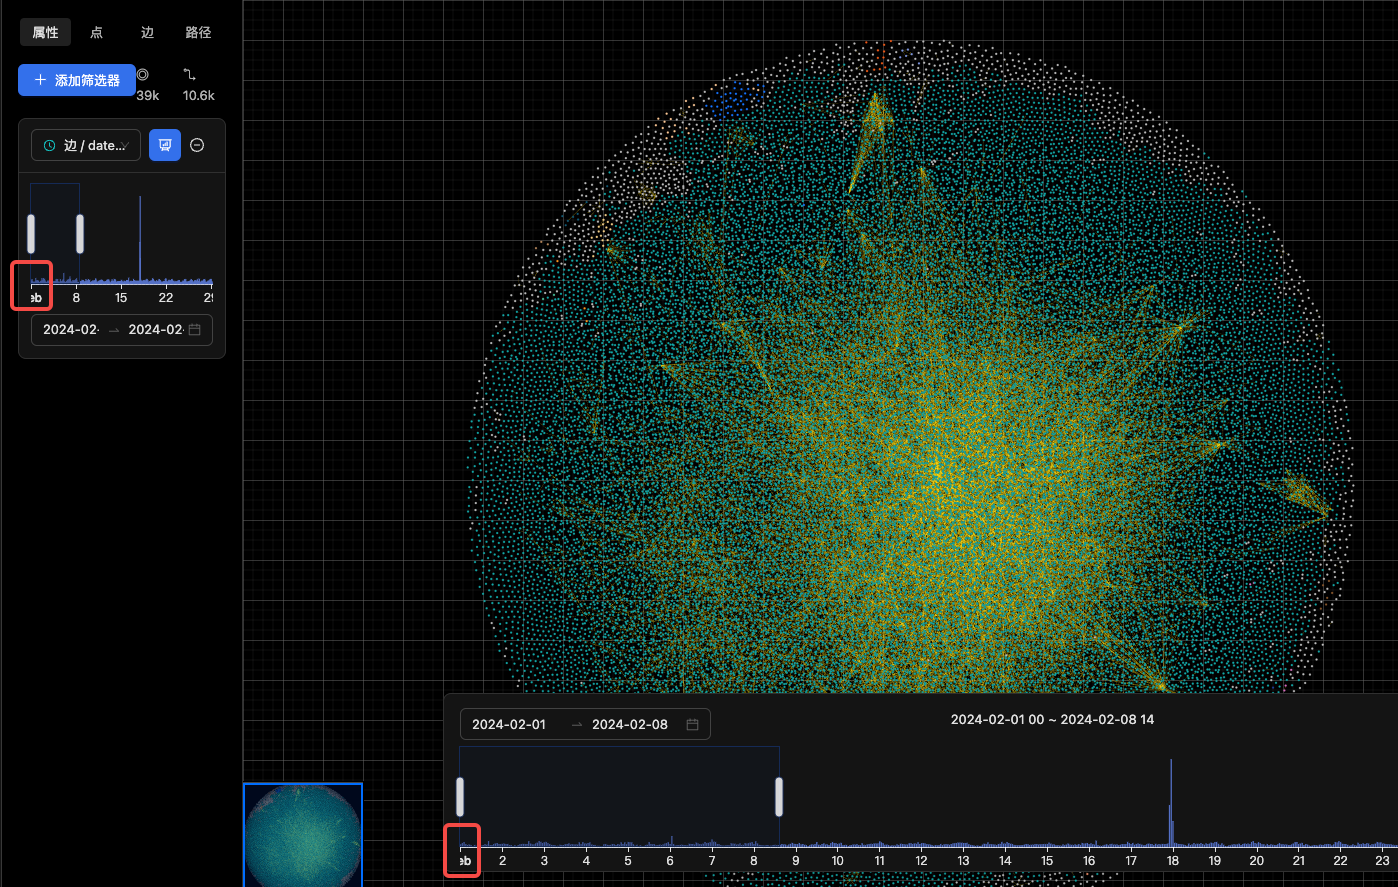The image size is (1398, 887).
Task: Toggle the blue chart presentation button
Action: (165, 145)
